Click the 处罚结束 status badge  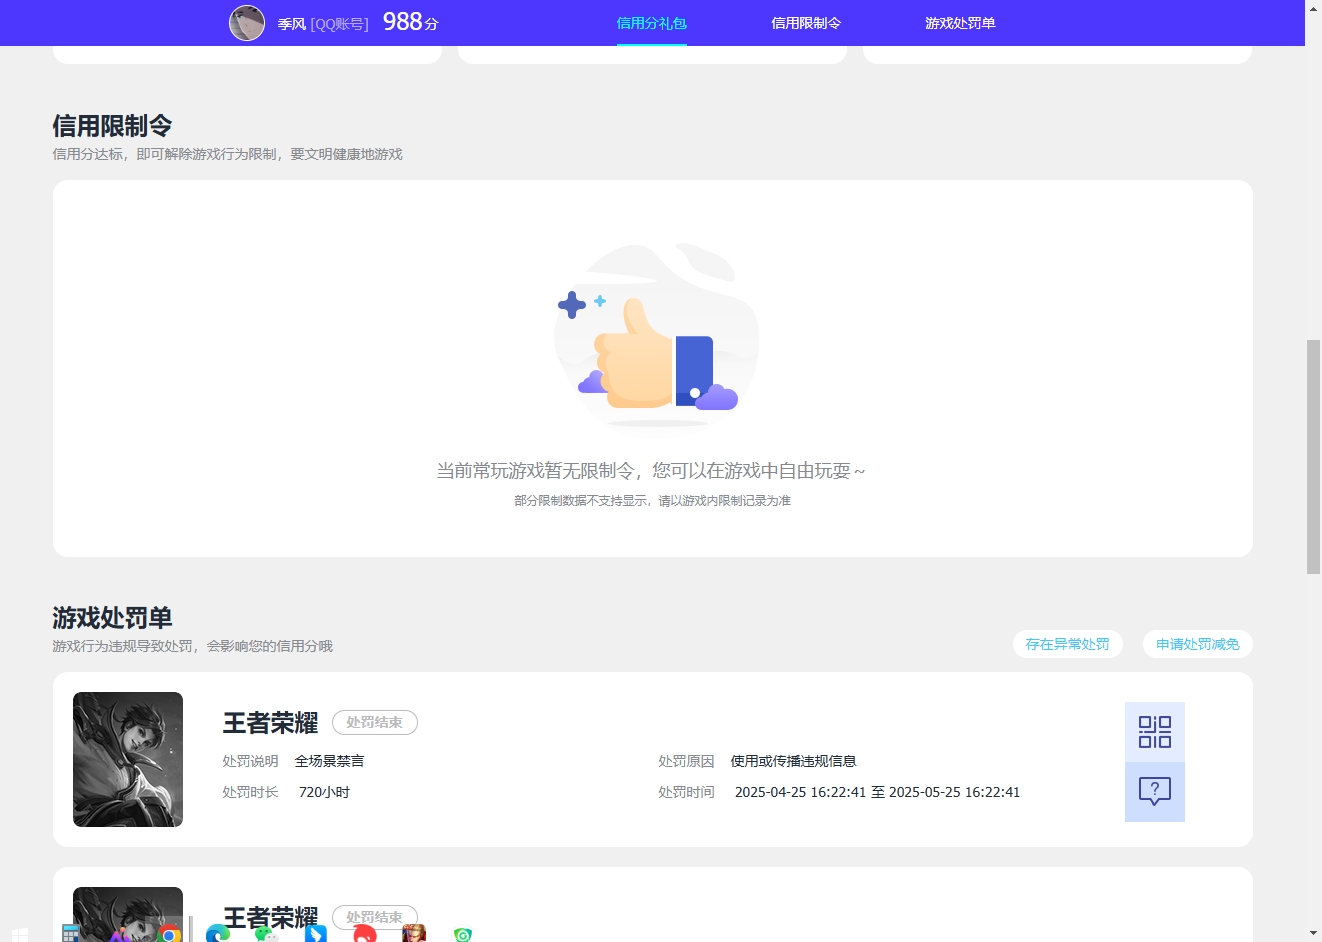point(374,722)
